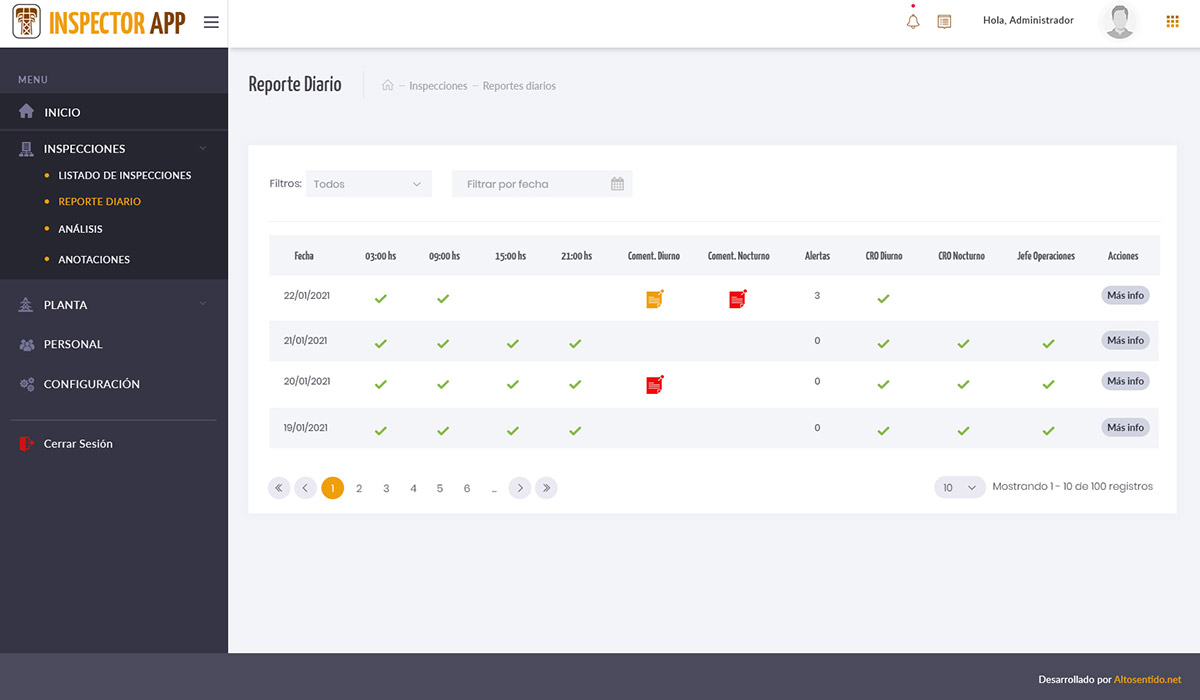Screen dimensions: 1200x700
Task: Select Listado de Inspecciones in the sidebar
Action: pos(125,175)
